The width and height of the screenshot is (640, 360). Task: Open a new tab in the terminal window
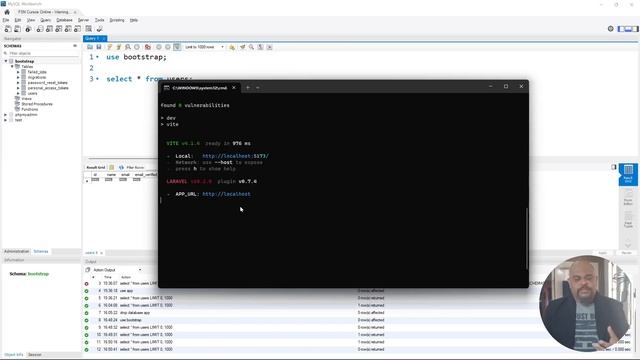tap(248, 87)
